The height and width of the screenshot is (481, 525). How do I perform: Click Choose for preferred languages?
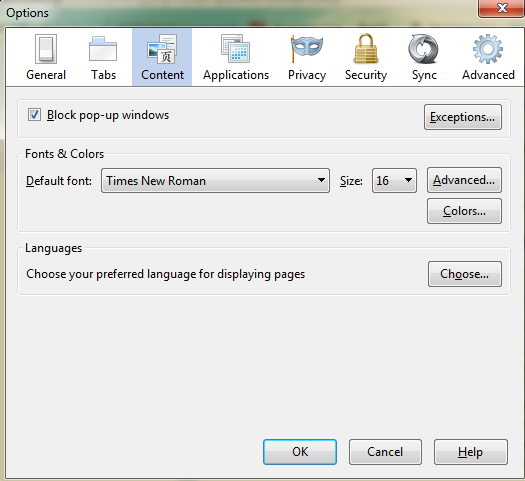click(x=465, y=274)
